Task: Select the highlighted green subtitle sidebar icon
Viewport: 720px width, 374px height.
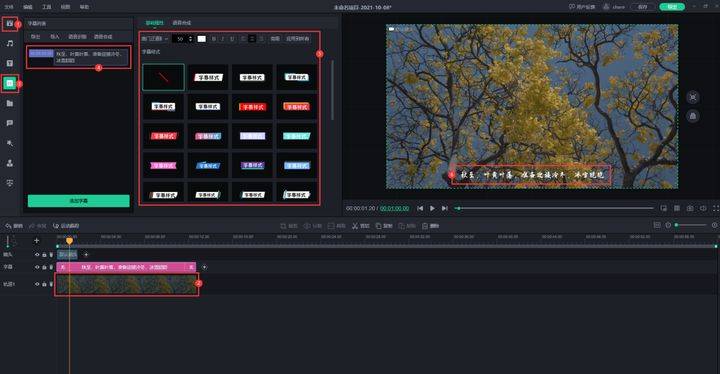Action: coord(10,83)
